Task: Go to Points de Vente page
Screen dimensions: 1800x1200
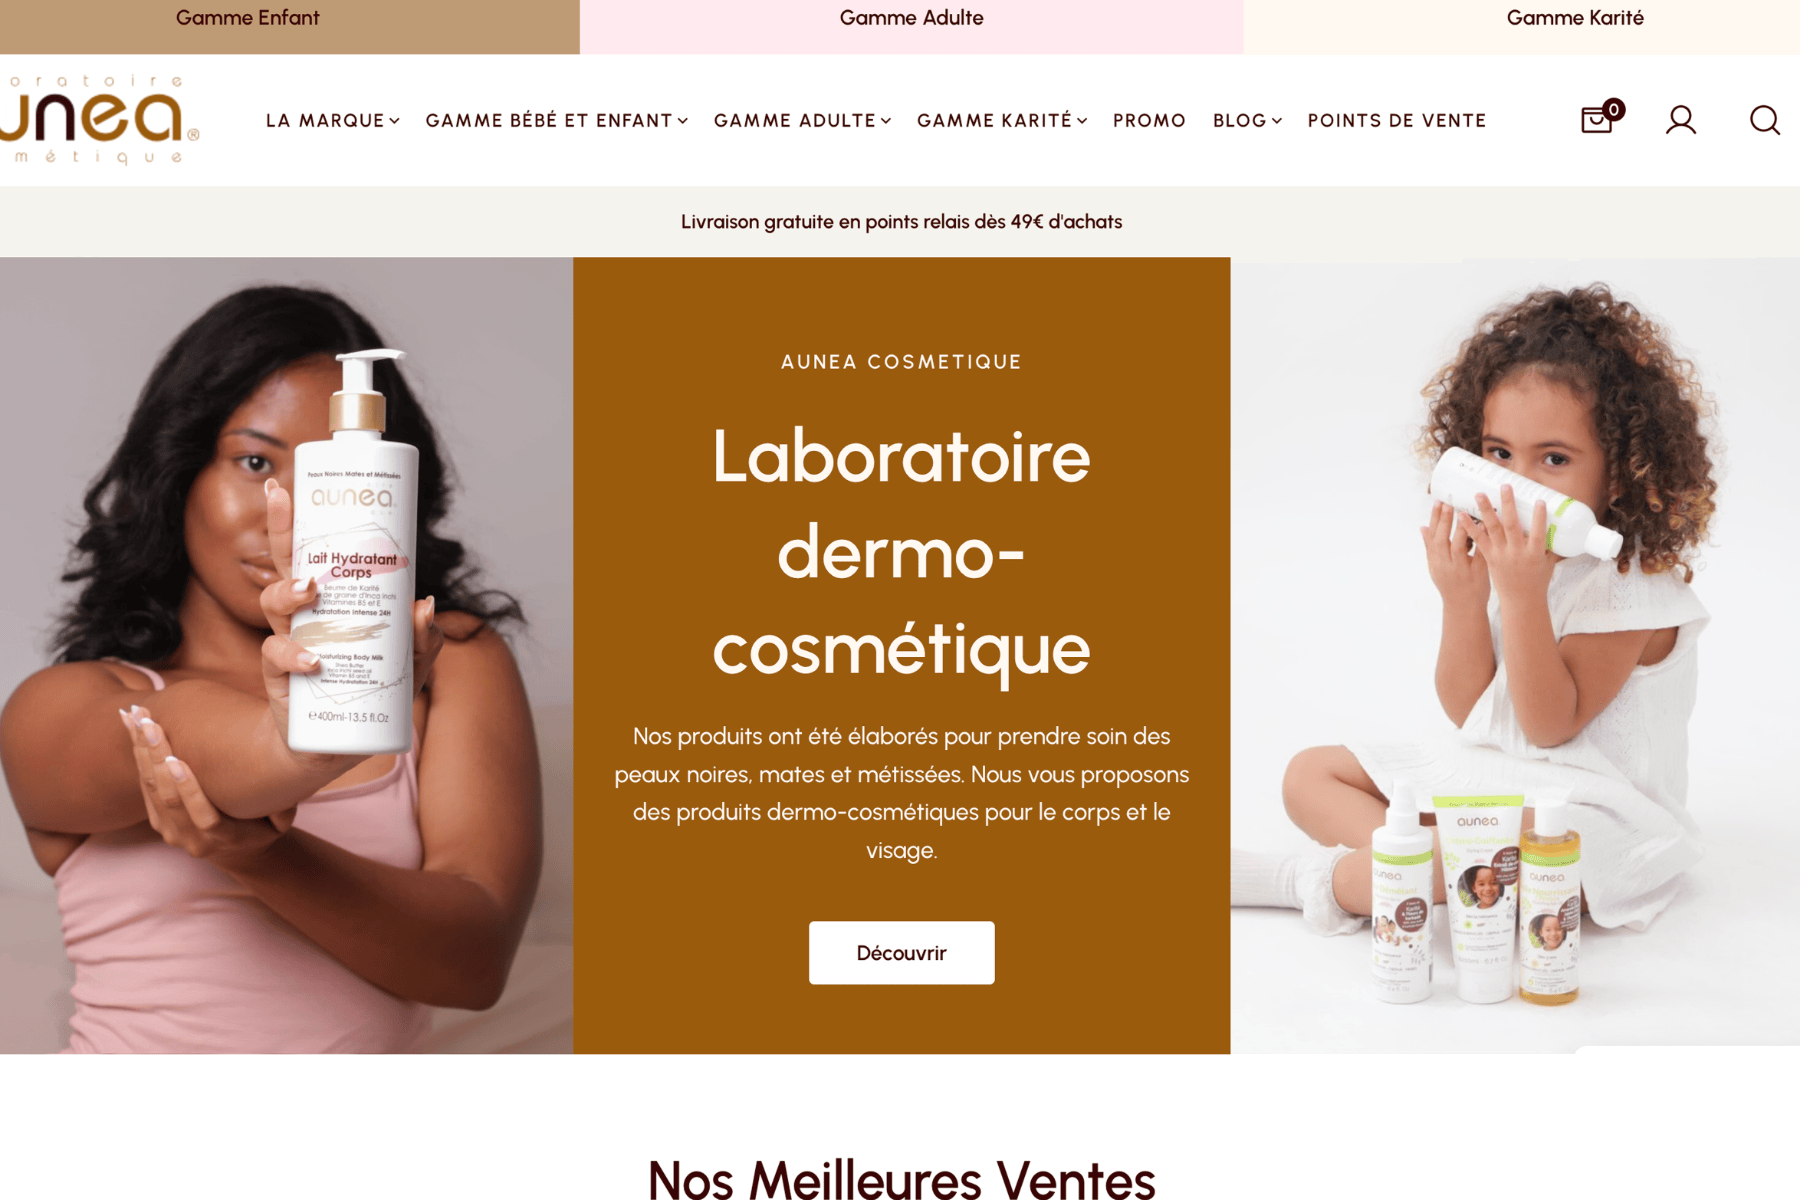Action: pyautogui.click(x=1397, y=121)
